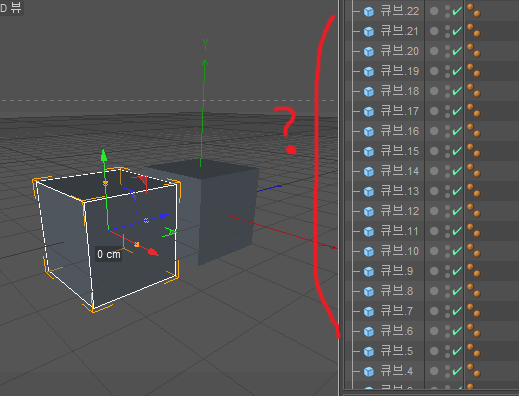
Task: Click the cube icon of 큐브.4
Action: [x=369, y=372]
